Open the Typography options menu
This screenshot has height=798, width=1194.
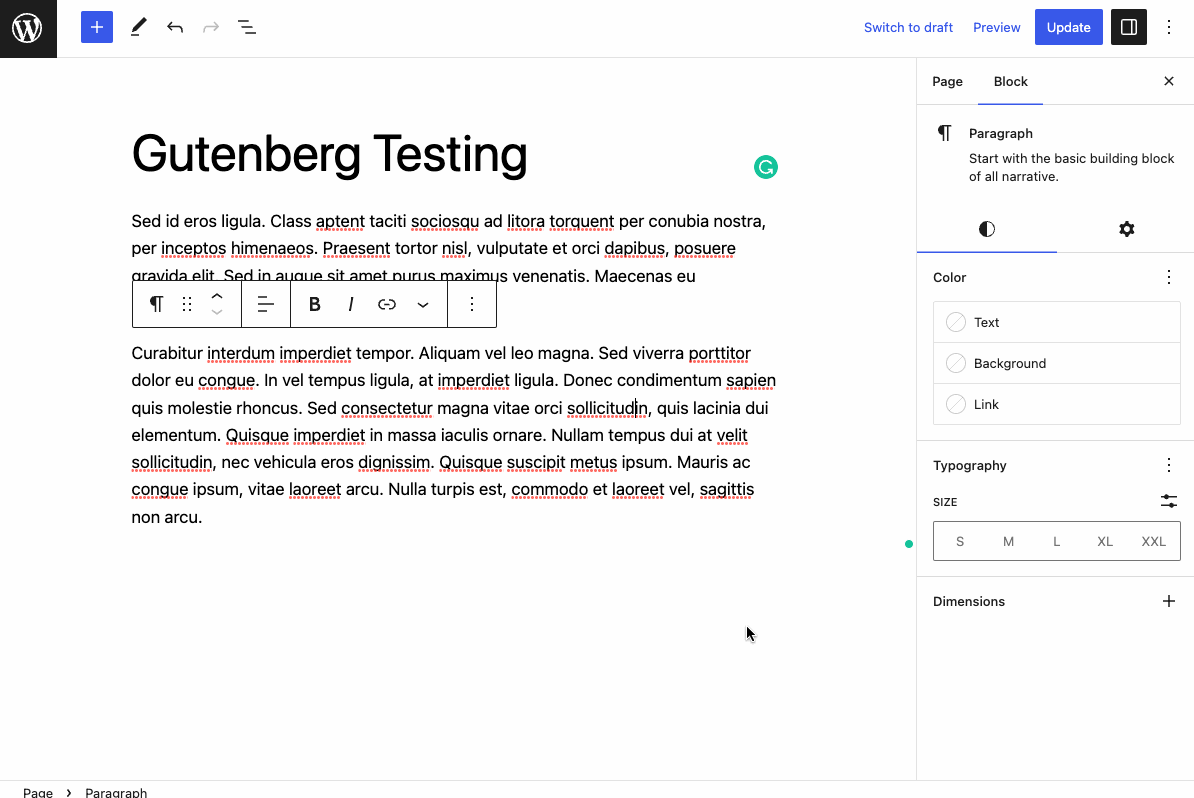(1169, 465)
